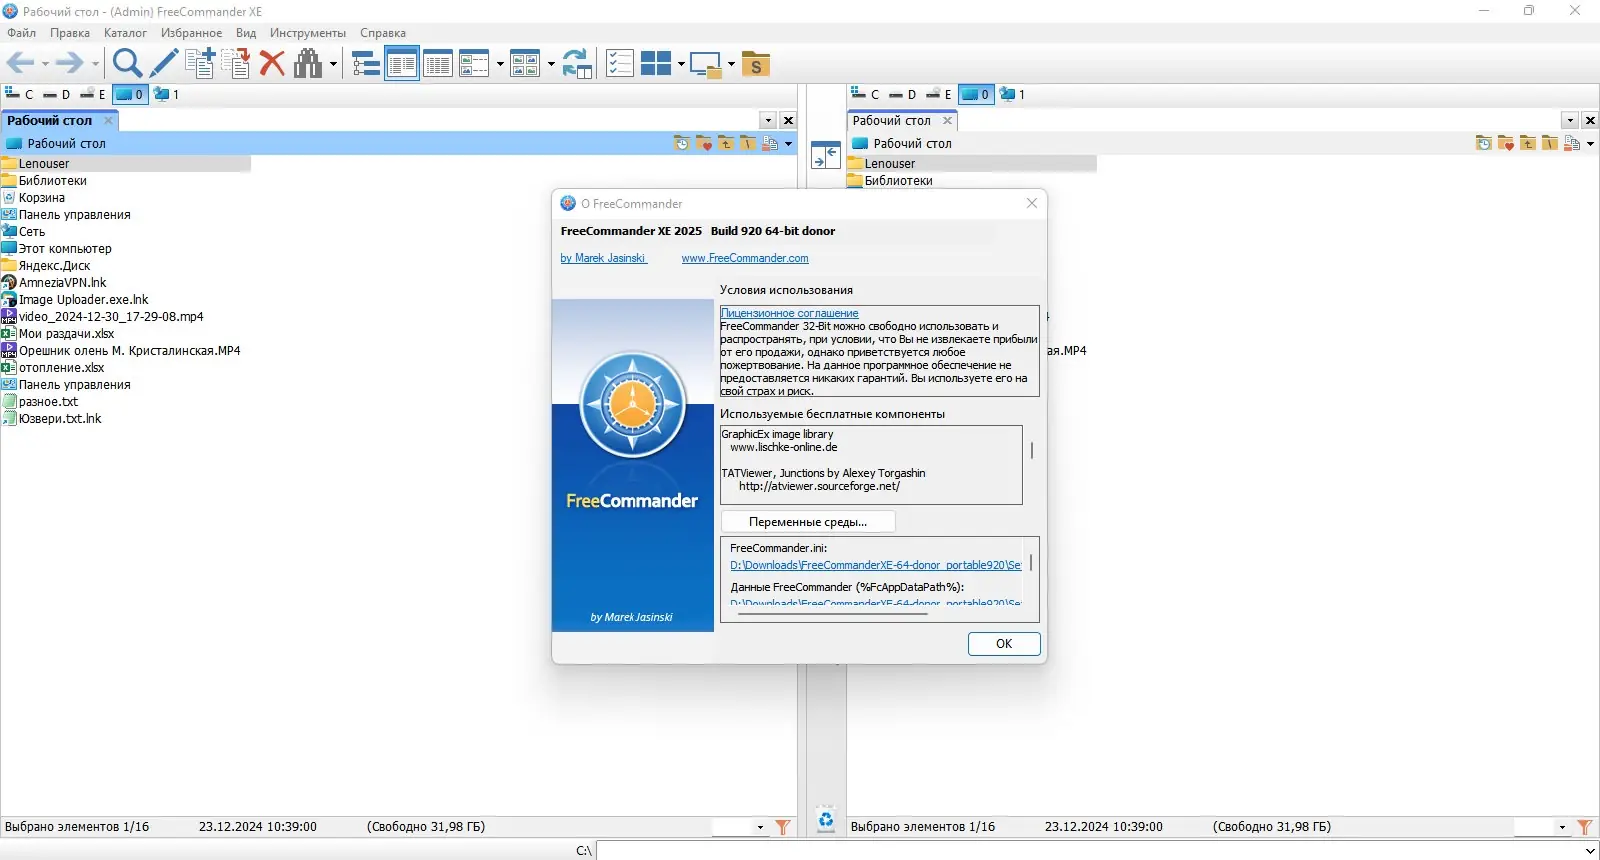Click the command line input field

1097,850
